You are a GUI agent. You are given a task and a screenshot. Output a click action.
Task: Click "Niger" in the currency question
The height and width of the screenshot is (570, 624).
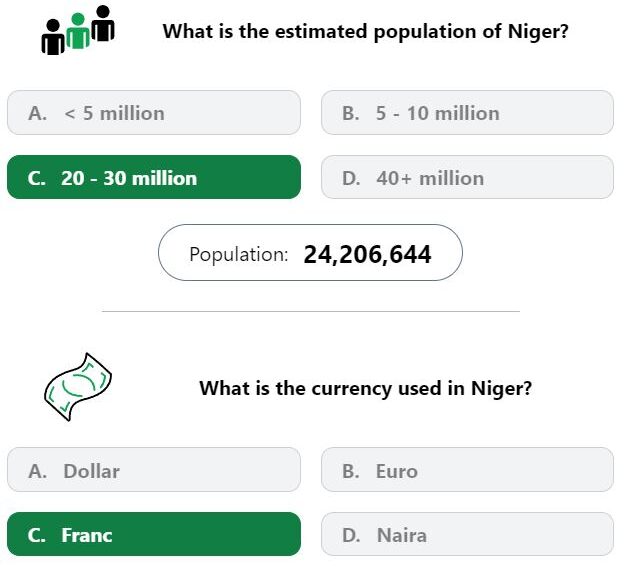click(497, 389)
